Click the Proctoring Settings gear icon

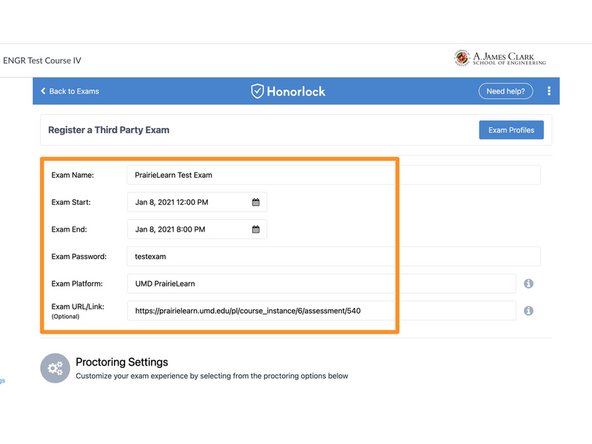(x=55, y=368)
